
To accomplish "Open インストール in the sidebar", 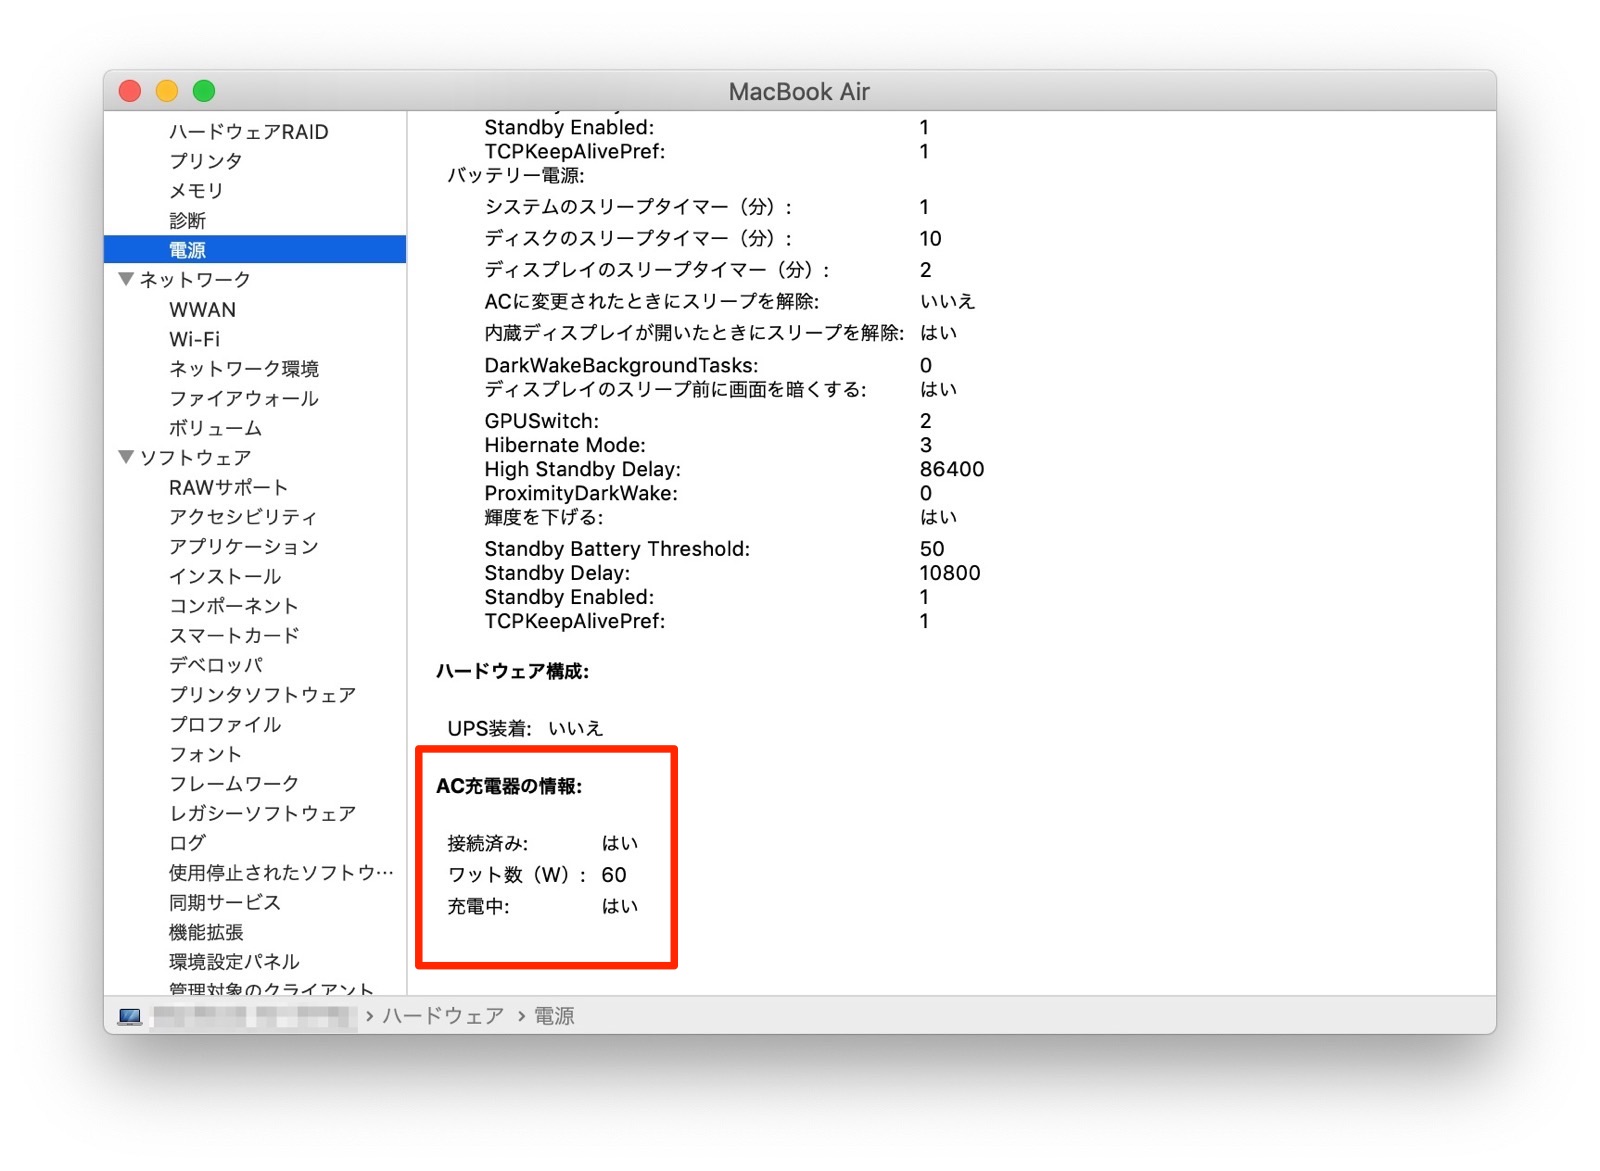I will click(x=225, y=576).
